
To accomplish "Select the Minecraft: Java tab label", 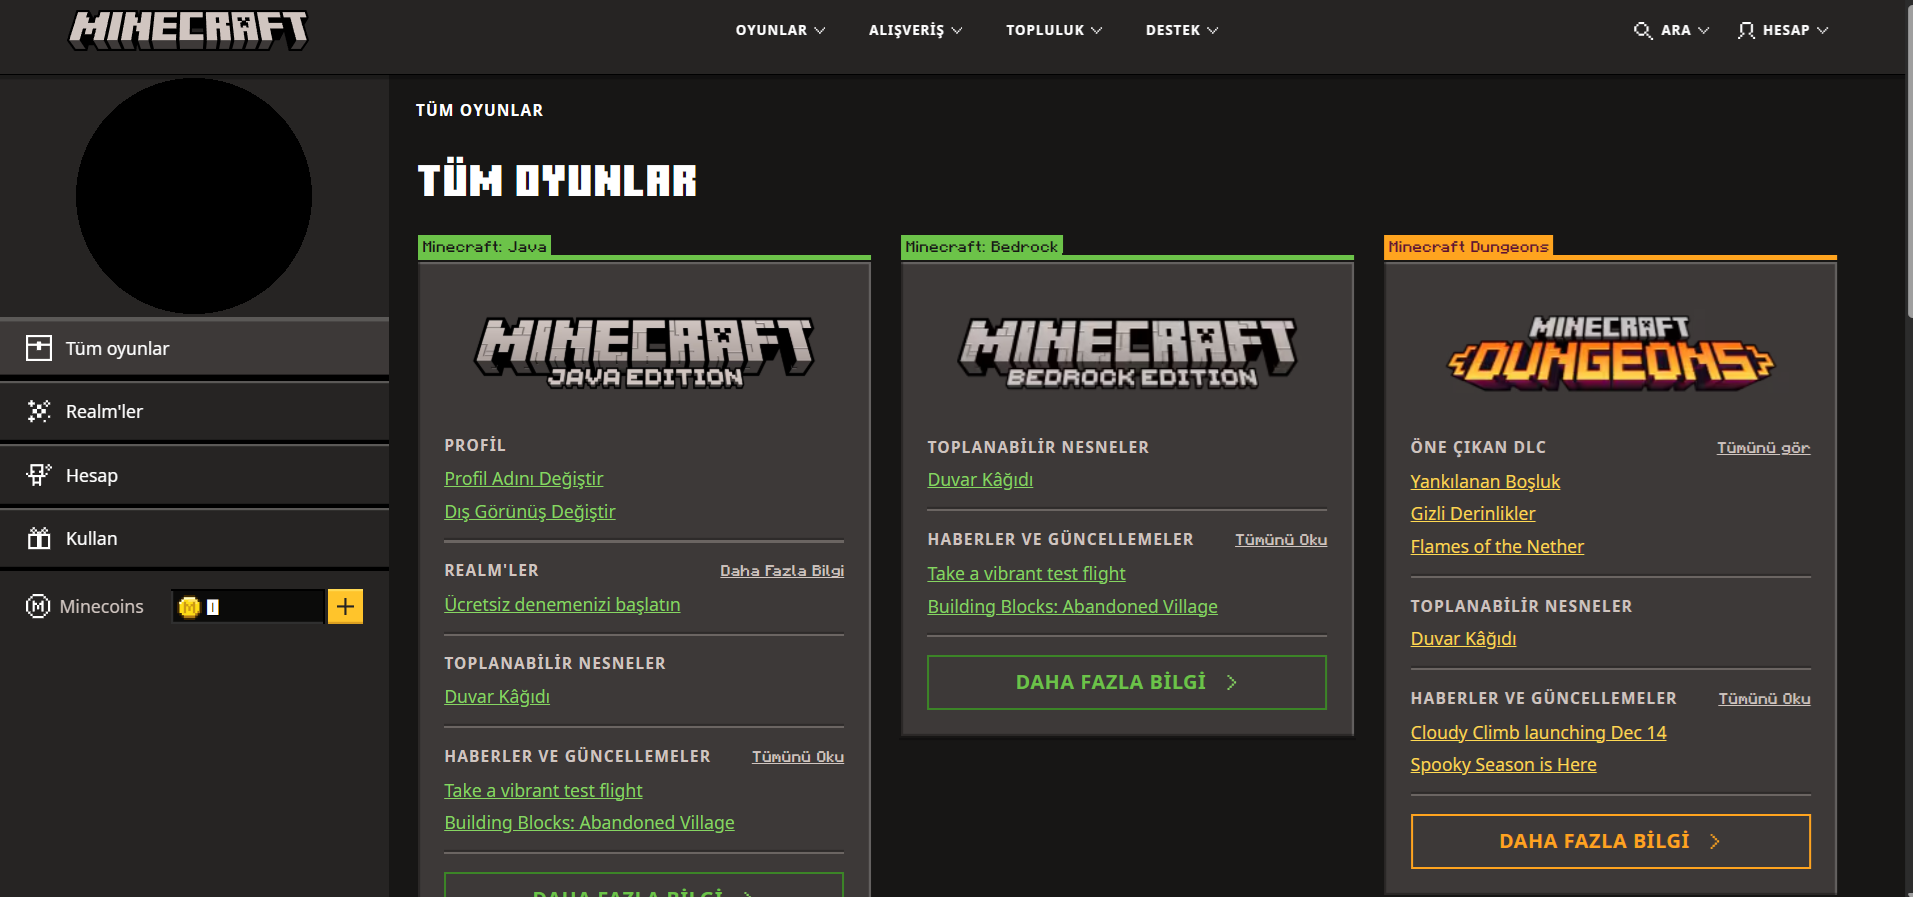I will coord(484,246).
